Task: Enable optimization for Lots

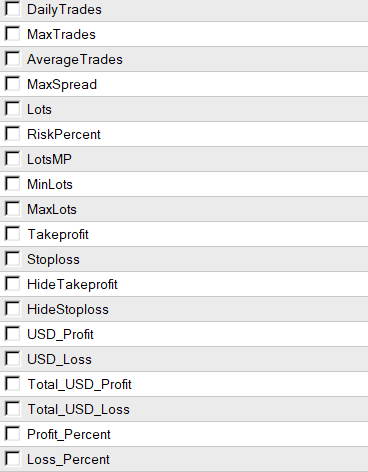Action: (x=13, y=109)
